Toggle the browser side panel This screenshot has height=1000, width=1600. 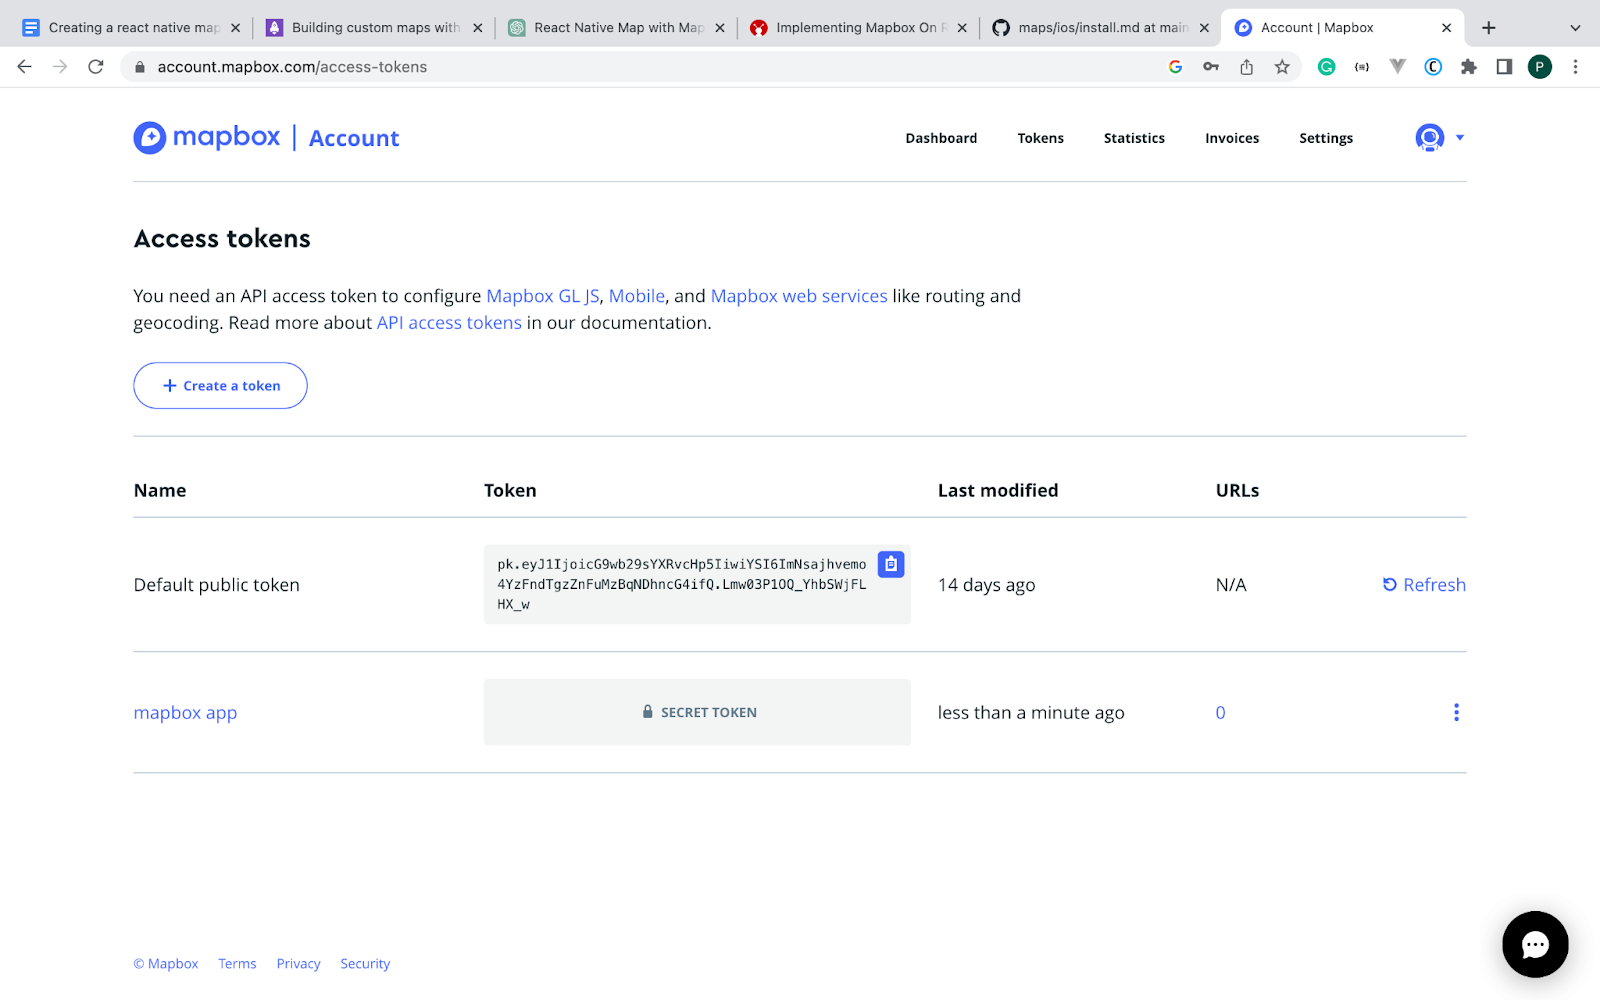tap(1504, 67)
